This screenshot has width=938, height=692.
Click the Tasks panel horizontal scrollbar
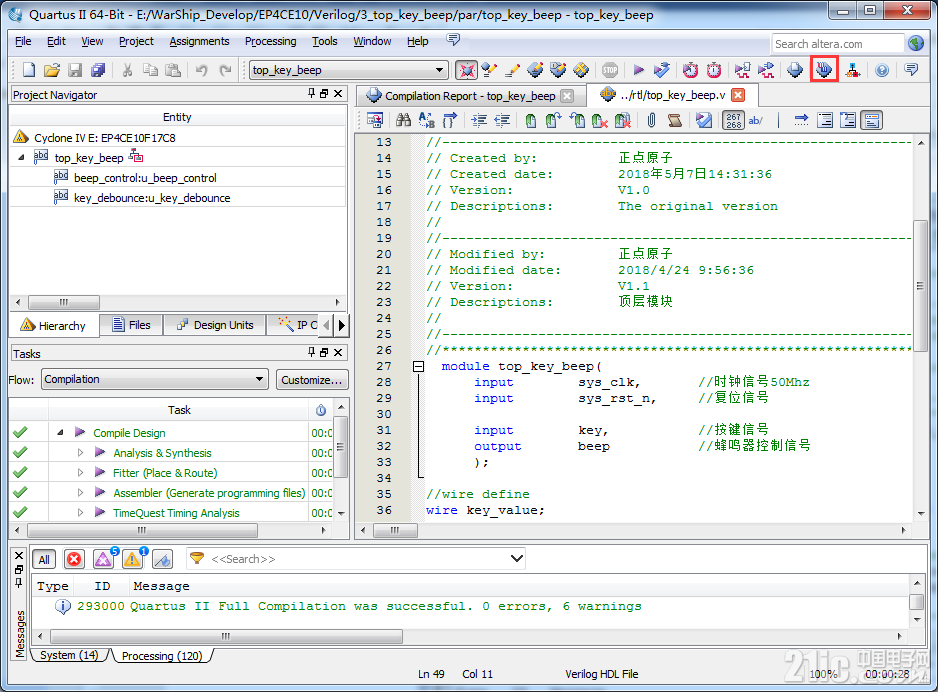point(142,530)
